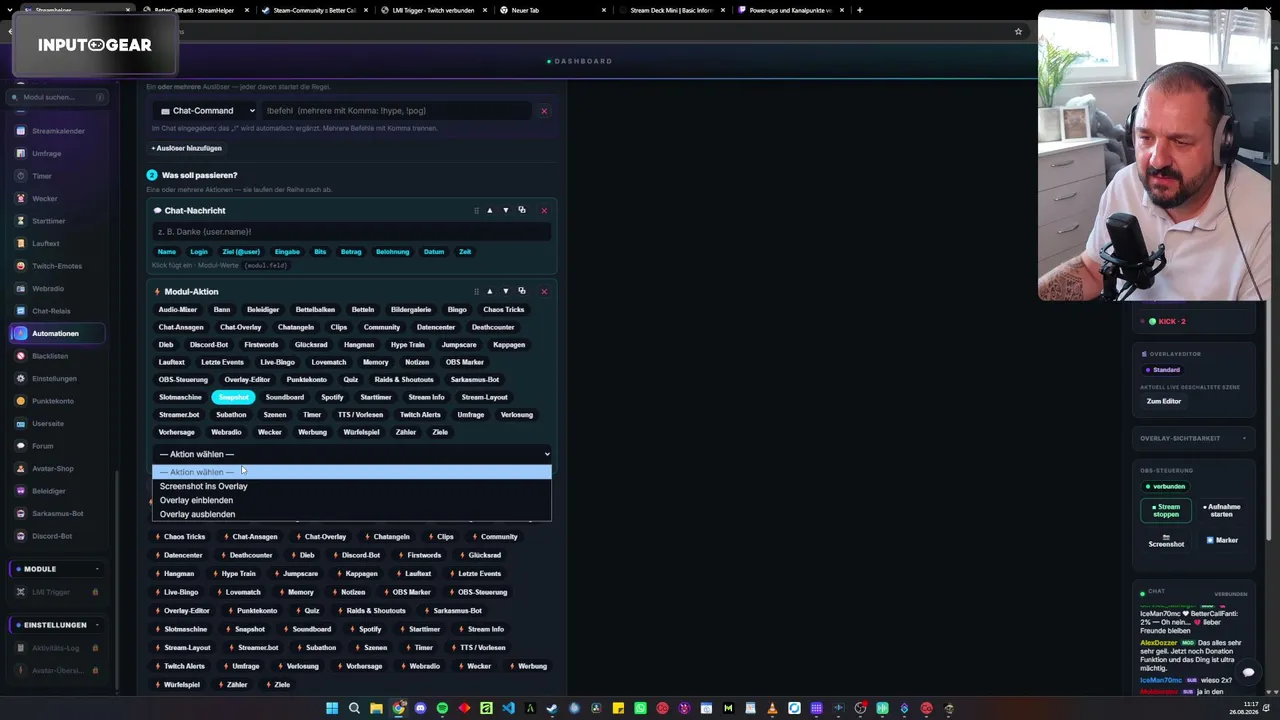Select the OBS-Steuerung chip in Modul-Aktion
1280x720 pixels.
tap(183, 380)
